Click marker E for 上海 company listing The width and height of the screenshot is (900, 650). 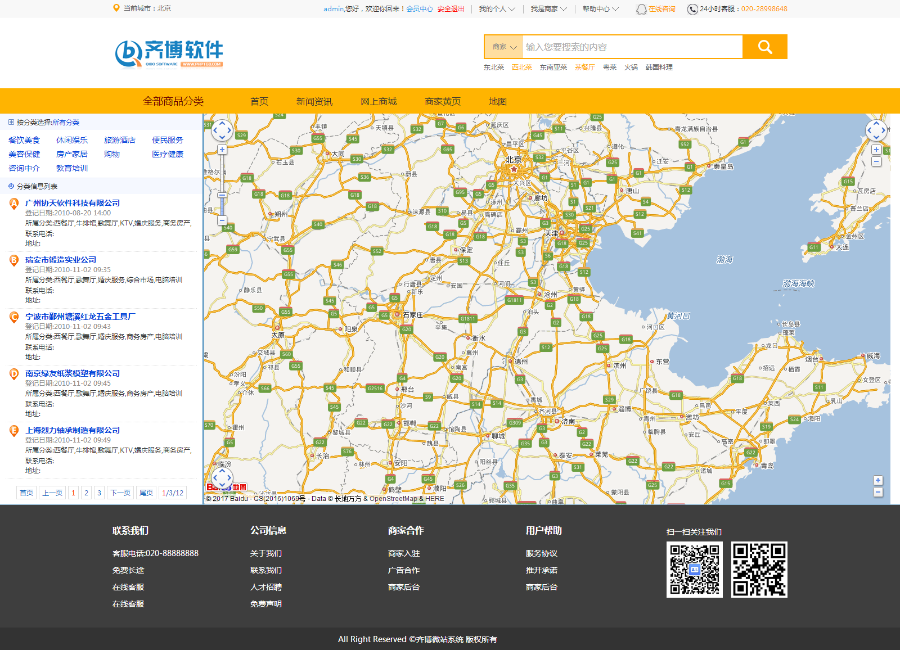pos(14,431)
